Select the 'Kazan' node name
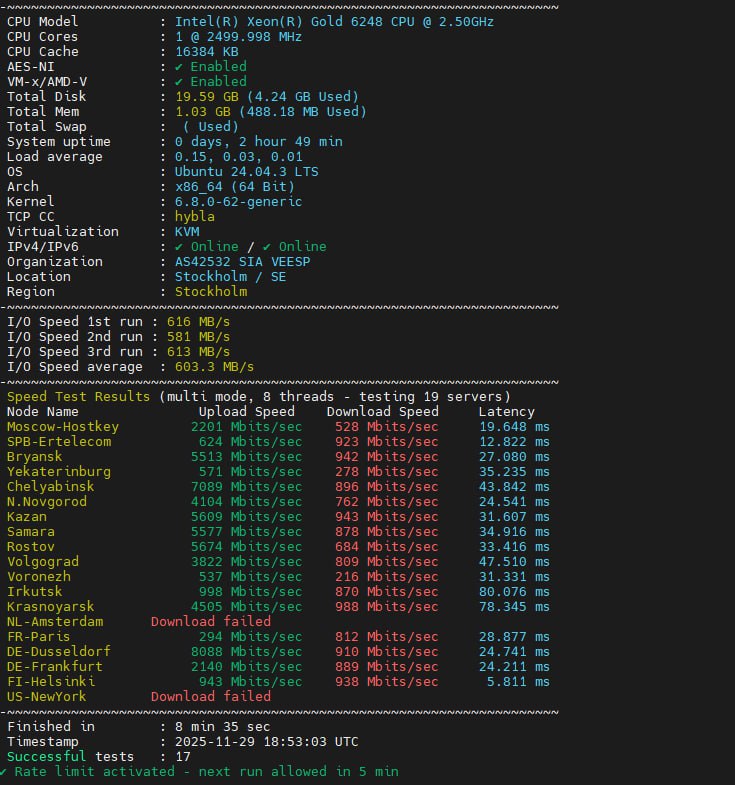735x785 pixels. (27, 517)
